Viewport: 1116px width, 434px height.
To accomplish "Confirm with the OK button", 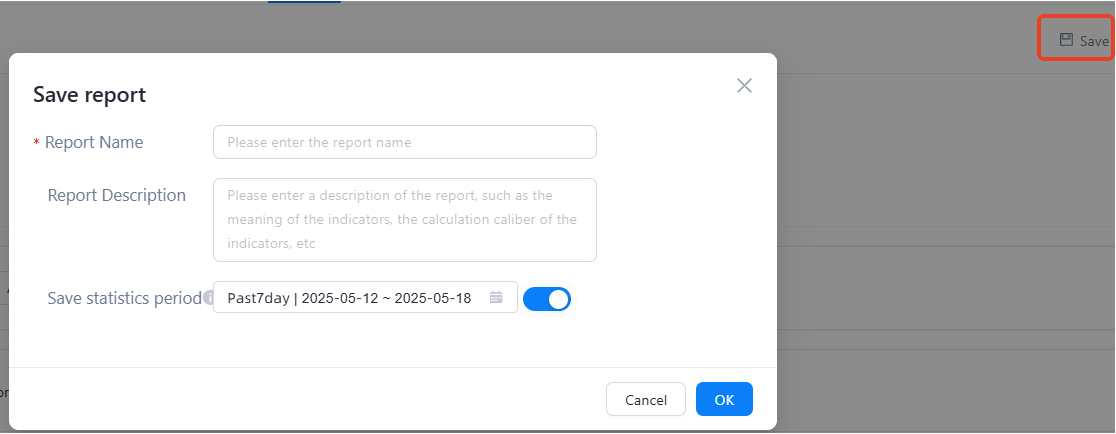I will pos(724,400).
